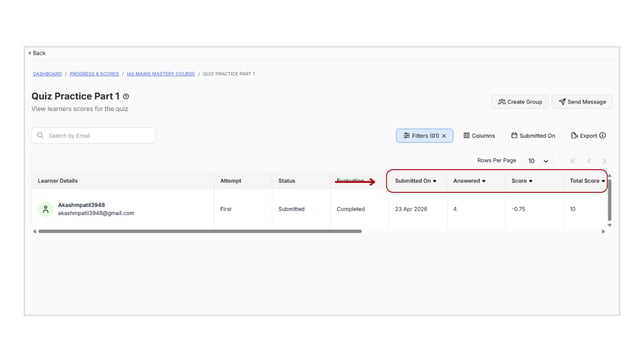This screenshot has height=362, width=644.
Task: Sort by Submitted On column header
Action: pyautogui.click(x=415, y=181)
